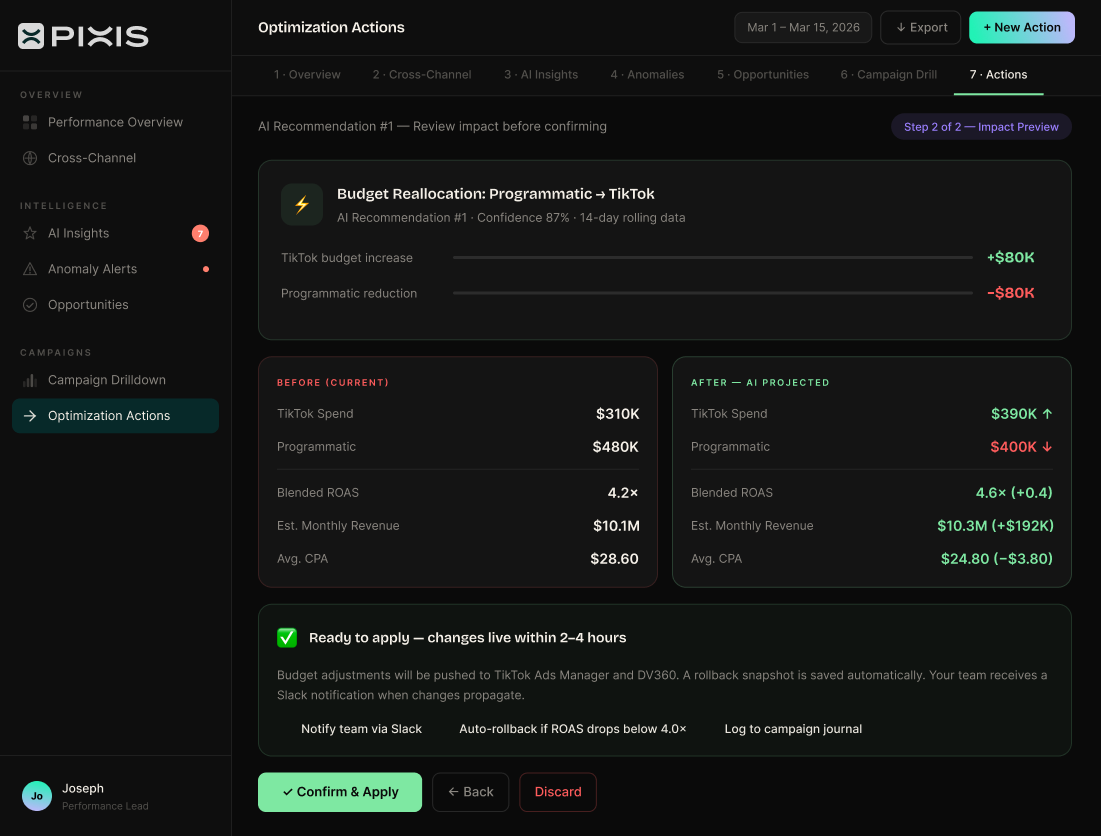Toggle the Log to campaign journal option
This screenshot has height=836, width=1101.
point(792,729)
